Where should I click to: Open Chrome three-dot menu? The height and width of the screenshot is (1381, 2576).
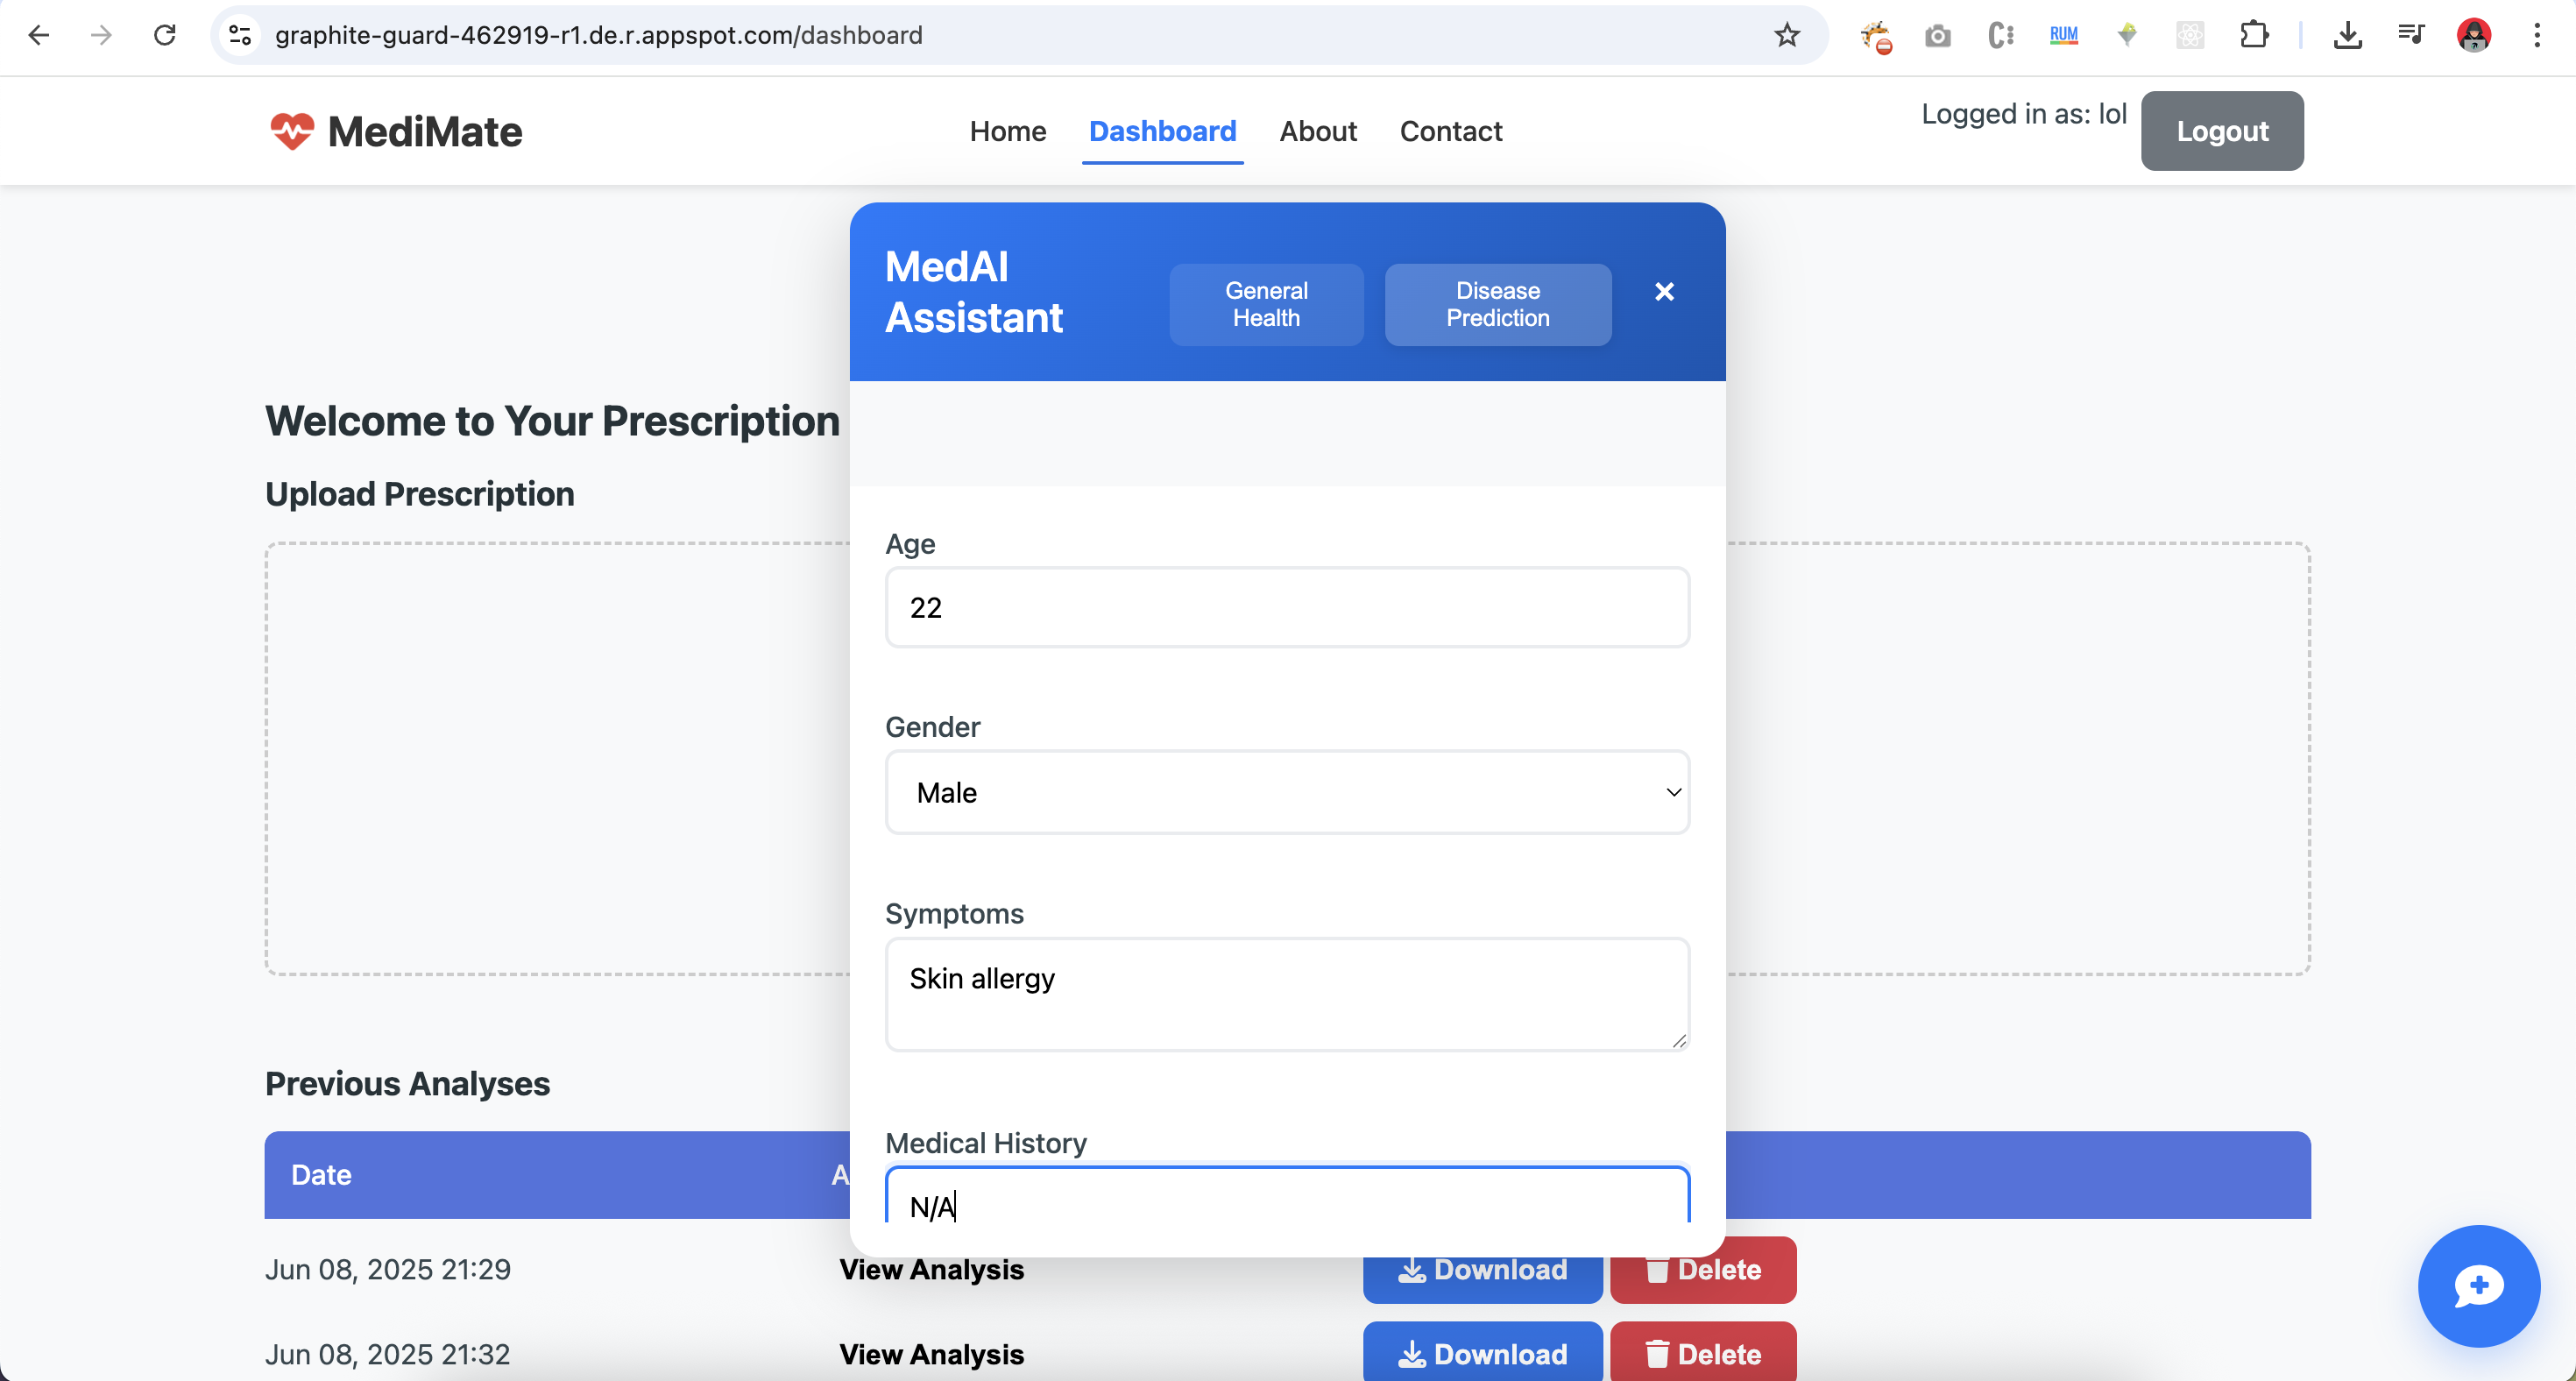click(x=2536, y=36)
